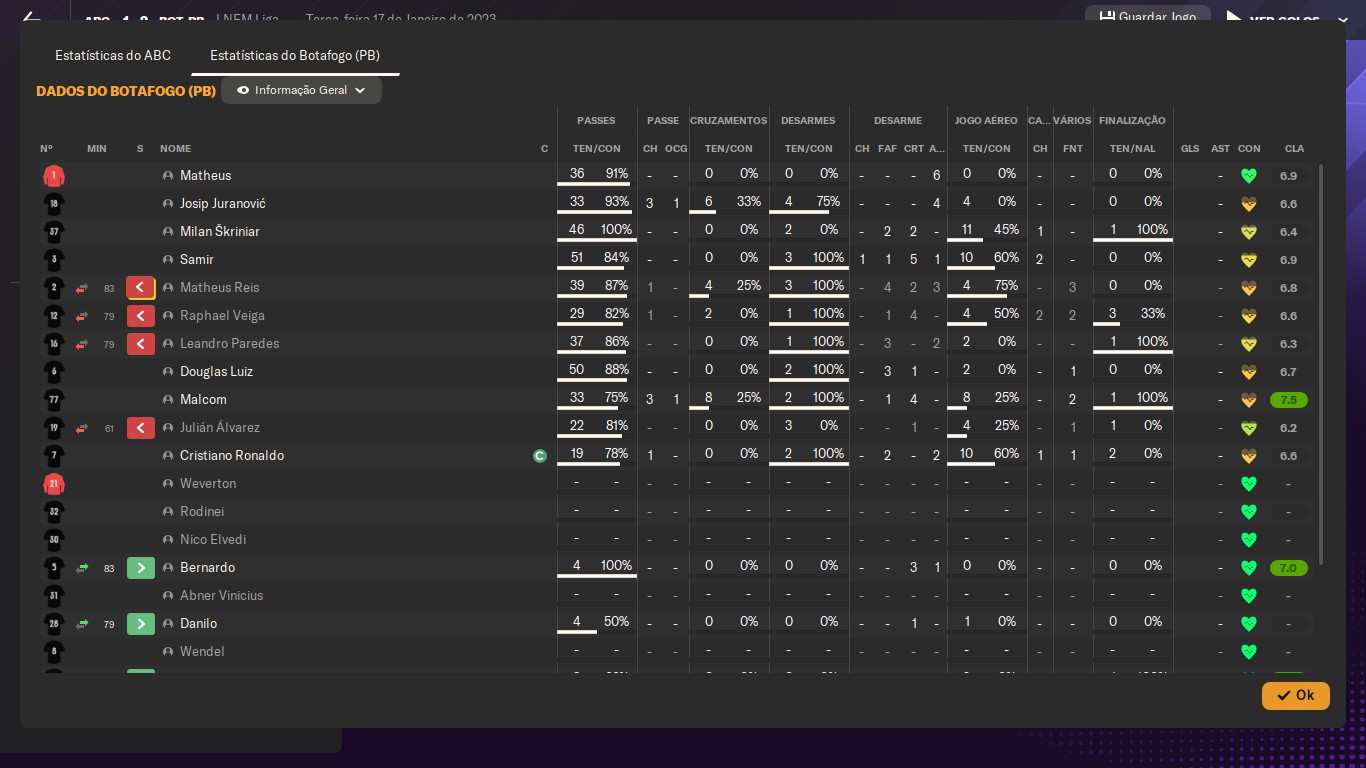Click condition heart icon for Milan Škriniar
1366x768 pixels.
click(x=1248, y=232)
